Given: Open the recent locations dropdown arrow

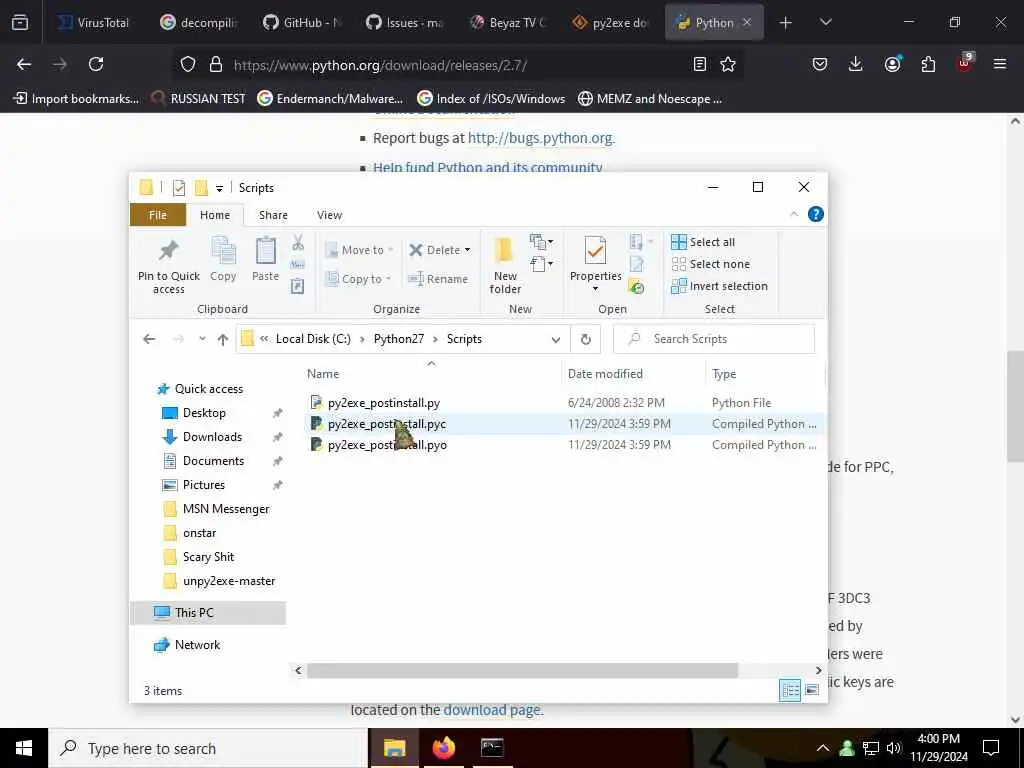Looking at the screenshot, I should 202,339.
